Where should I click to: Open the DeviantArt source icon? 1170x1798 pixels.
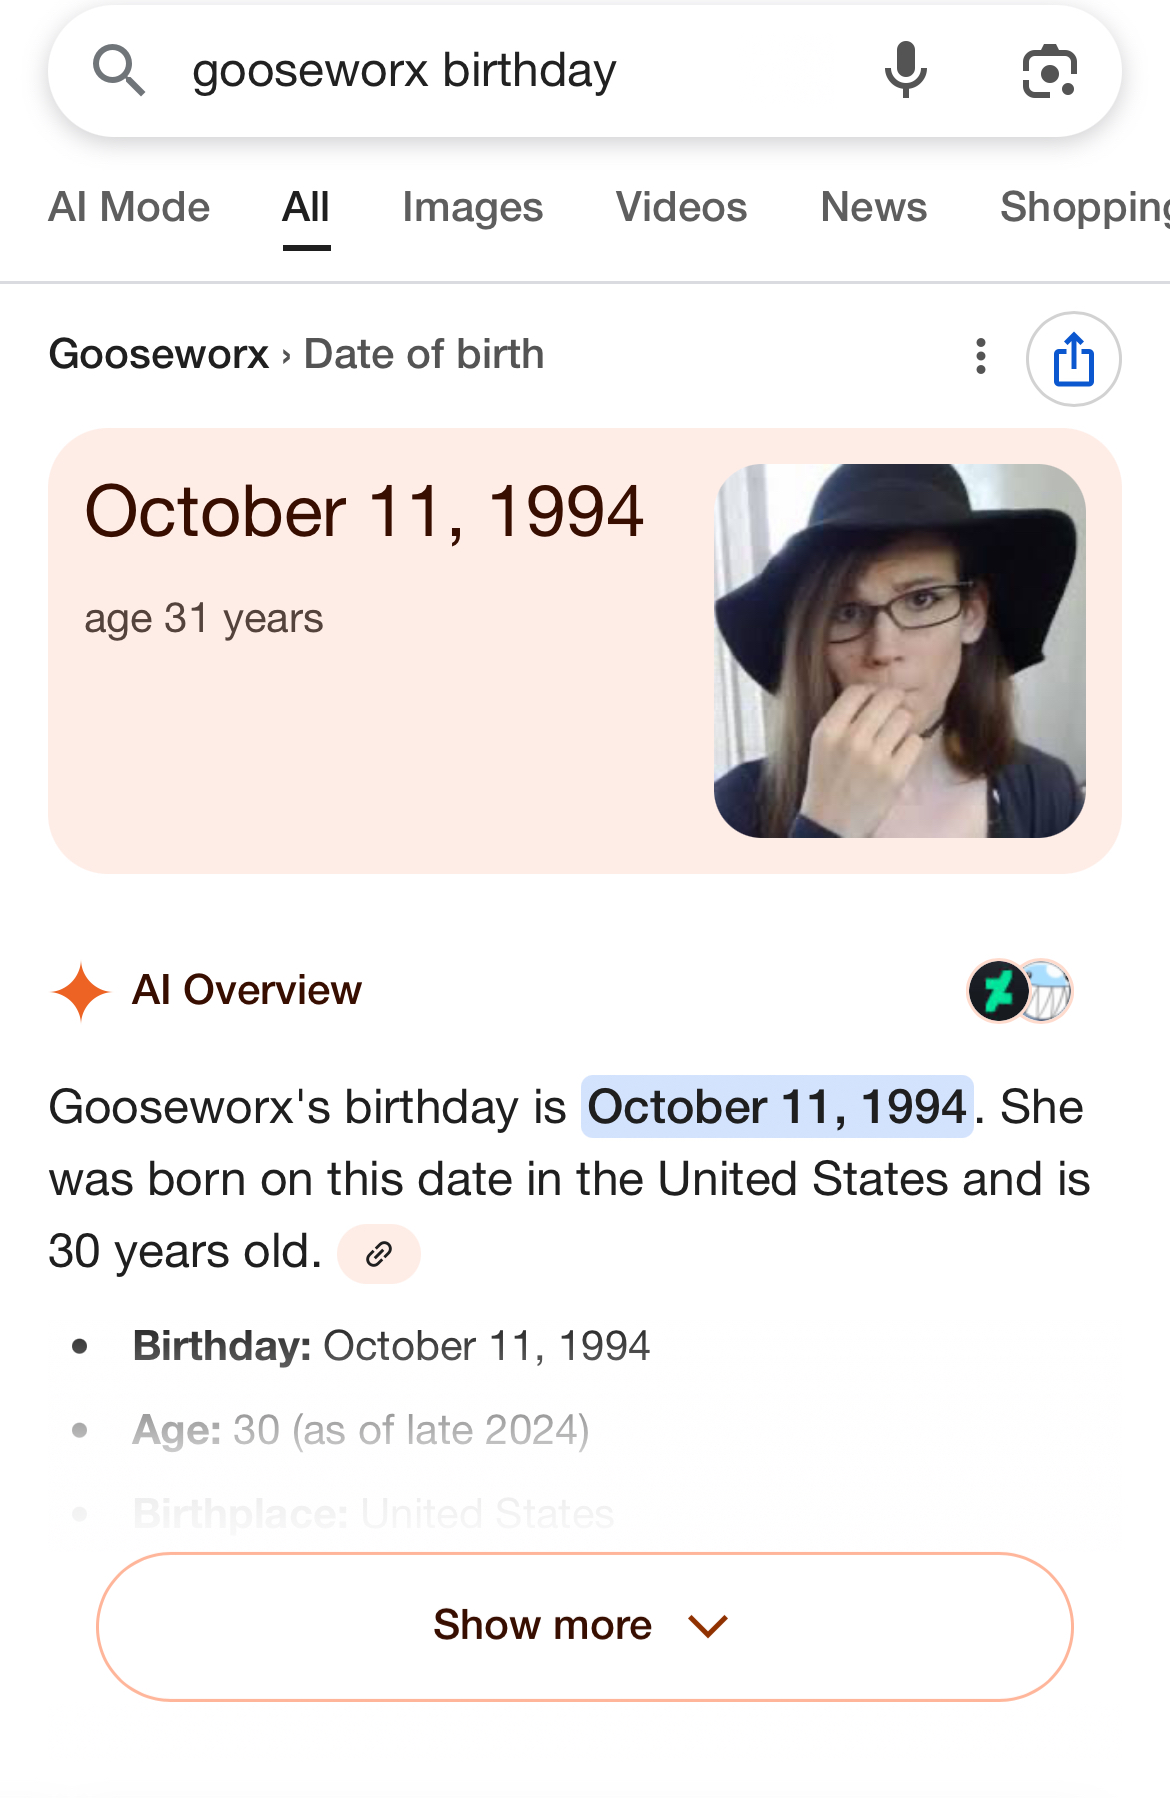998,991
